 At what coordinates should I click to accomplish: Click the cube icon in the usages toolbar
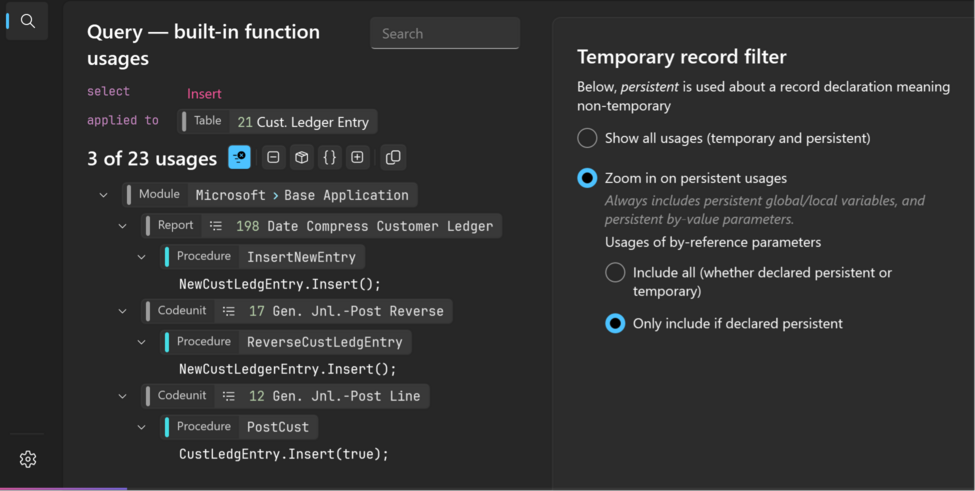tap(302, 157)
